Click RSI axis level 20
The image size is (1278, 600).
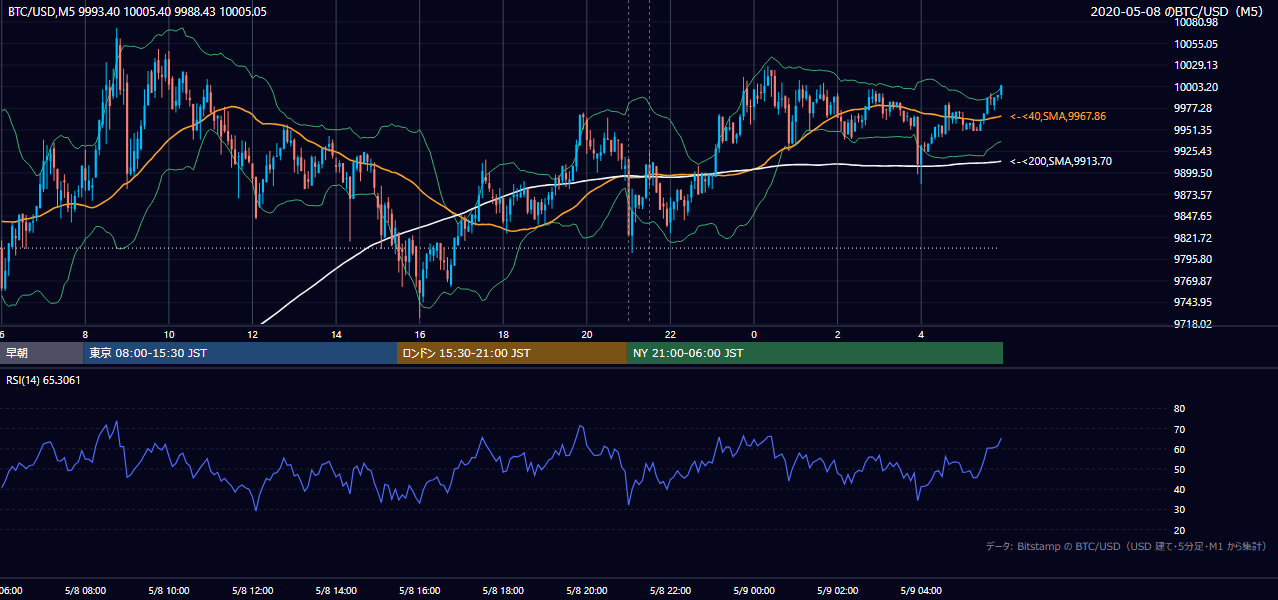pos(1179,530)
